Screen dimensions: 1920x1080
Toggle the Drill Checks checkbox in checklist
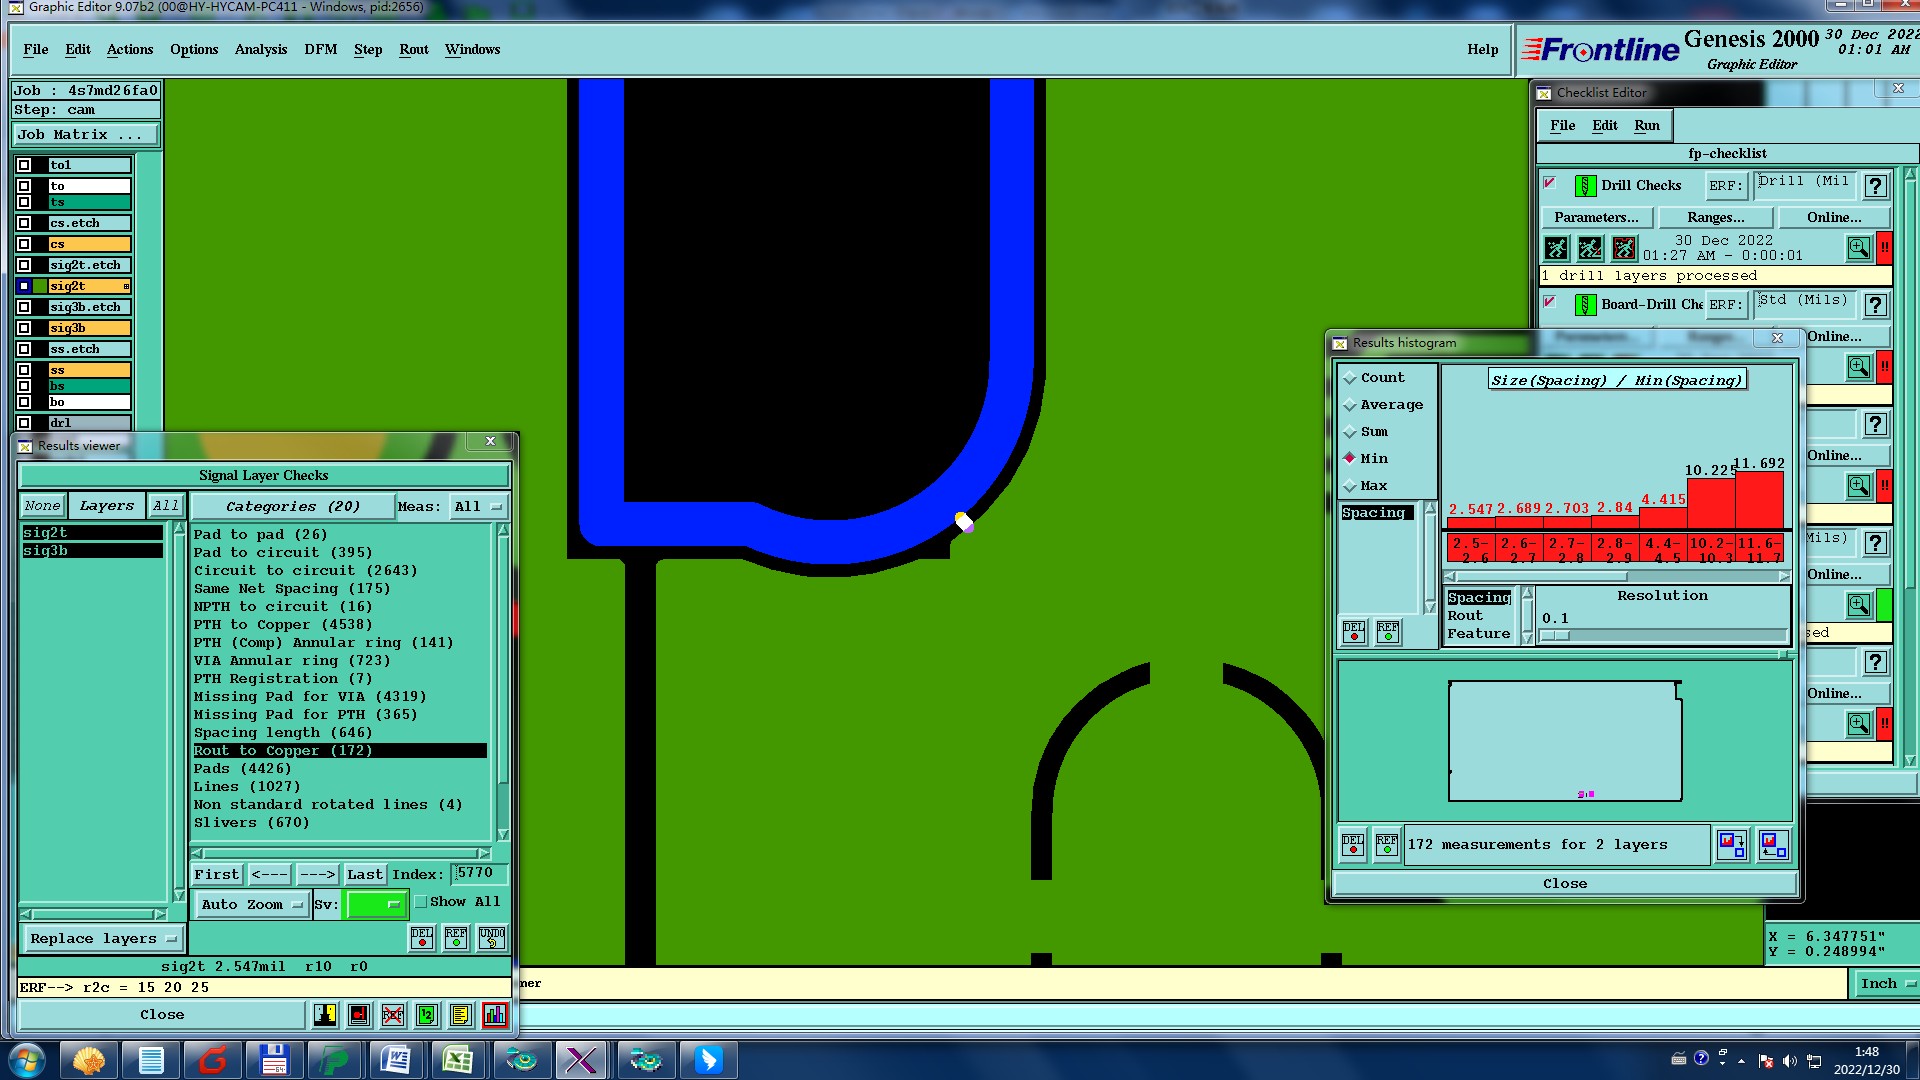tap(1550, 184)
